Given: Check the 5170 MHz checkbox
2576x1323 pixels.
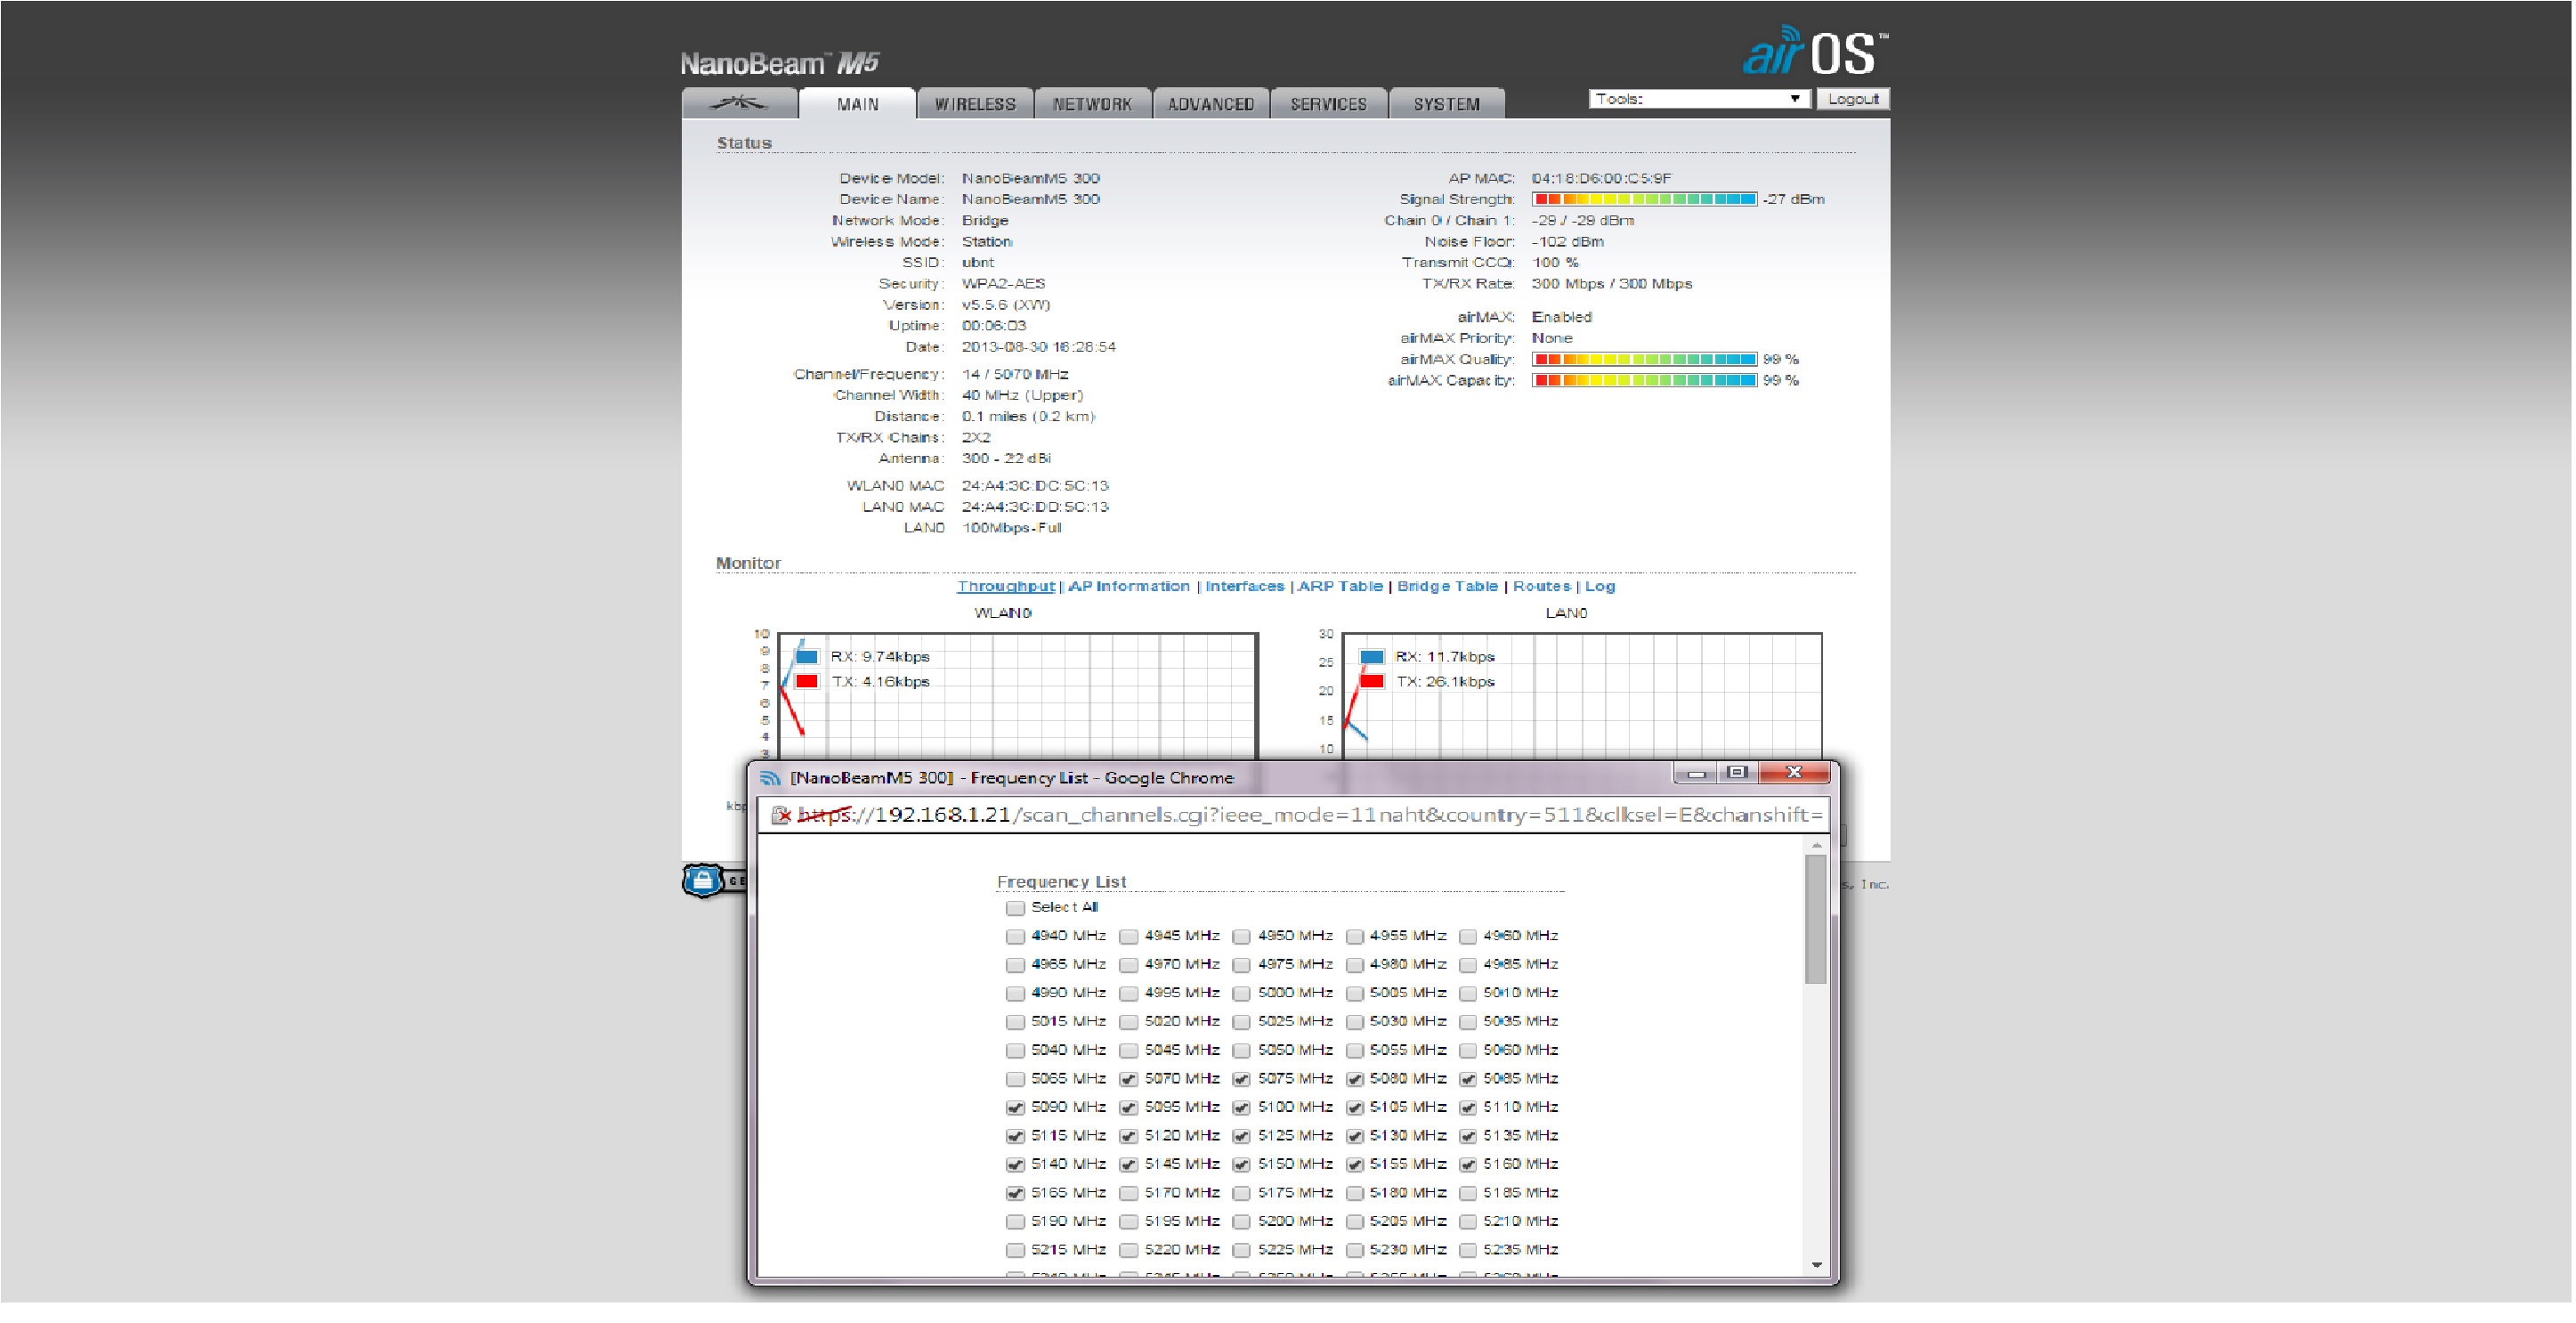Looking at the screenshot, I should [1128, 1194].
